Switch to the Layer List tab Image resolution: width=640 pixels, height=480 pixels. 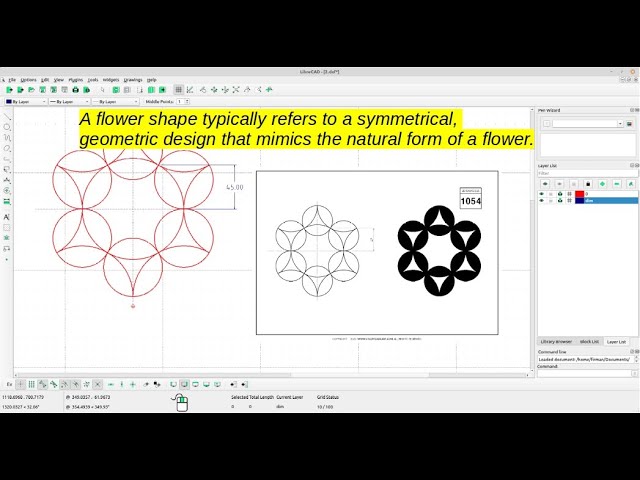tap(616, 342)
